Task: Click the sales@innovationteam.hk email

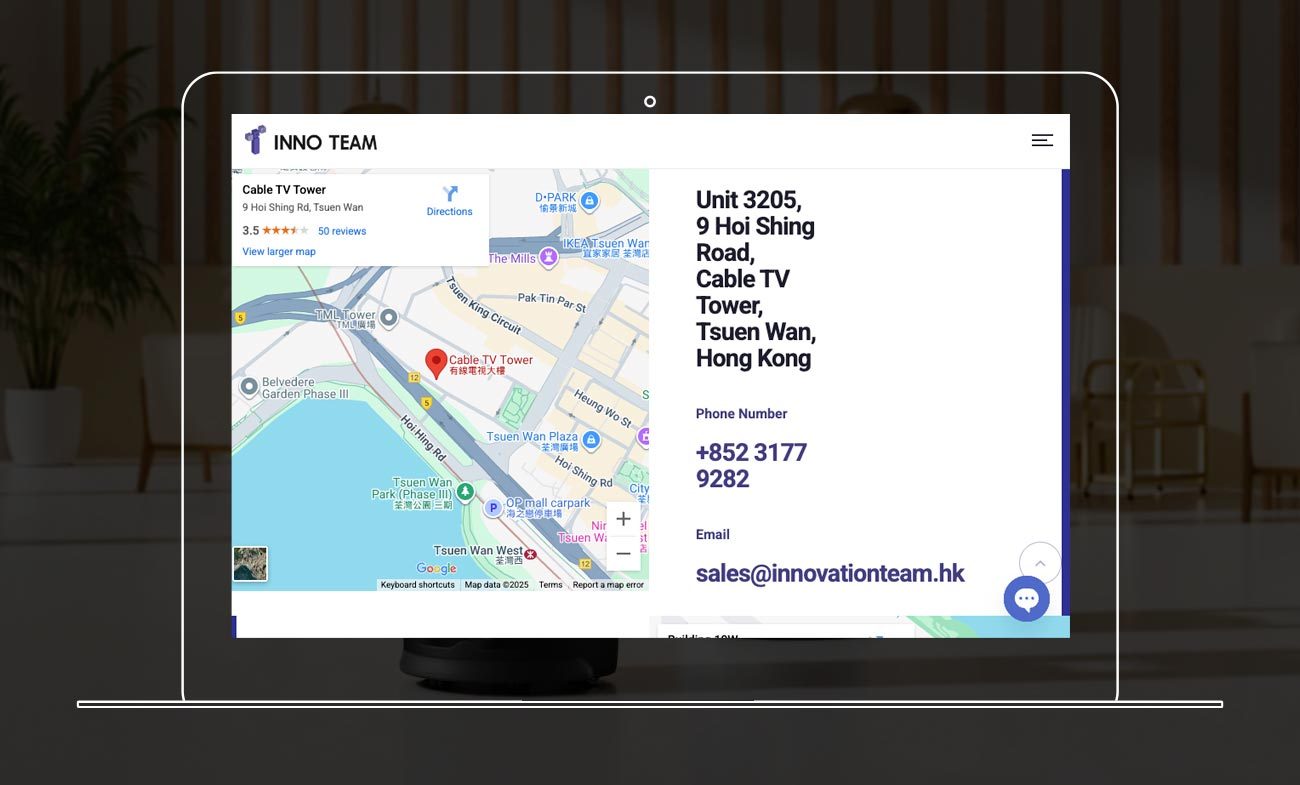Action: [830, 573]
